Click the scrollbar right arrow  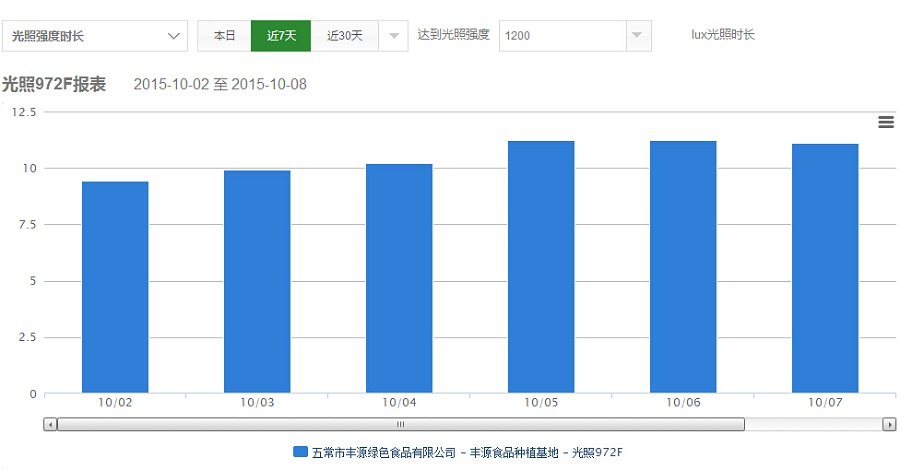pyautogui.click(x=889, y=424)
